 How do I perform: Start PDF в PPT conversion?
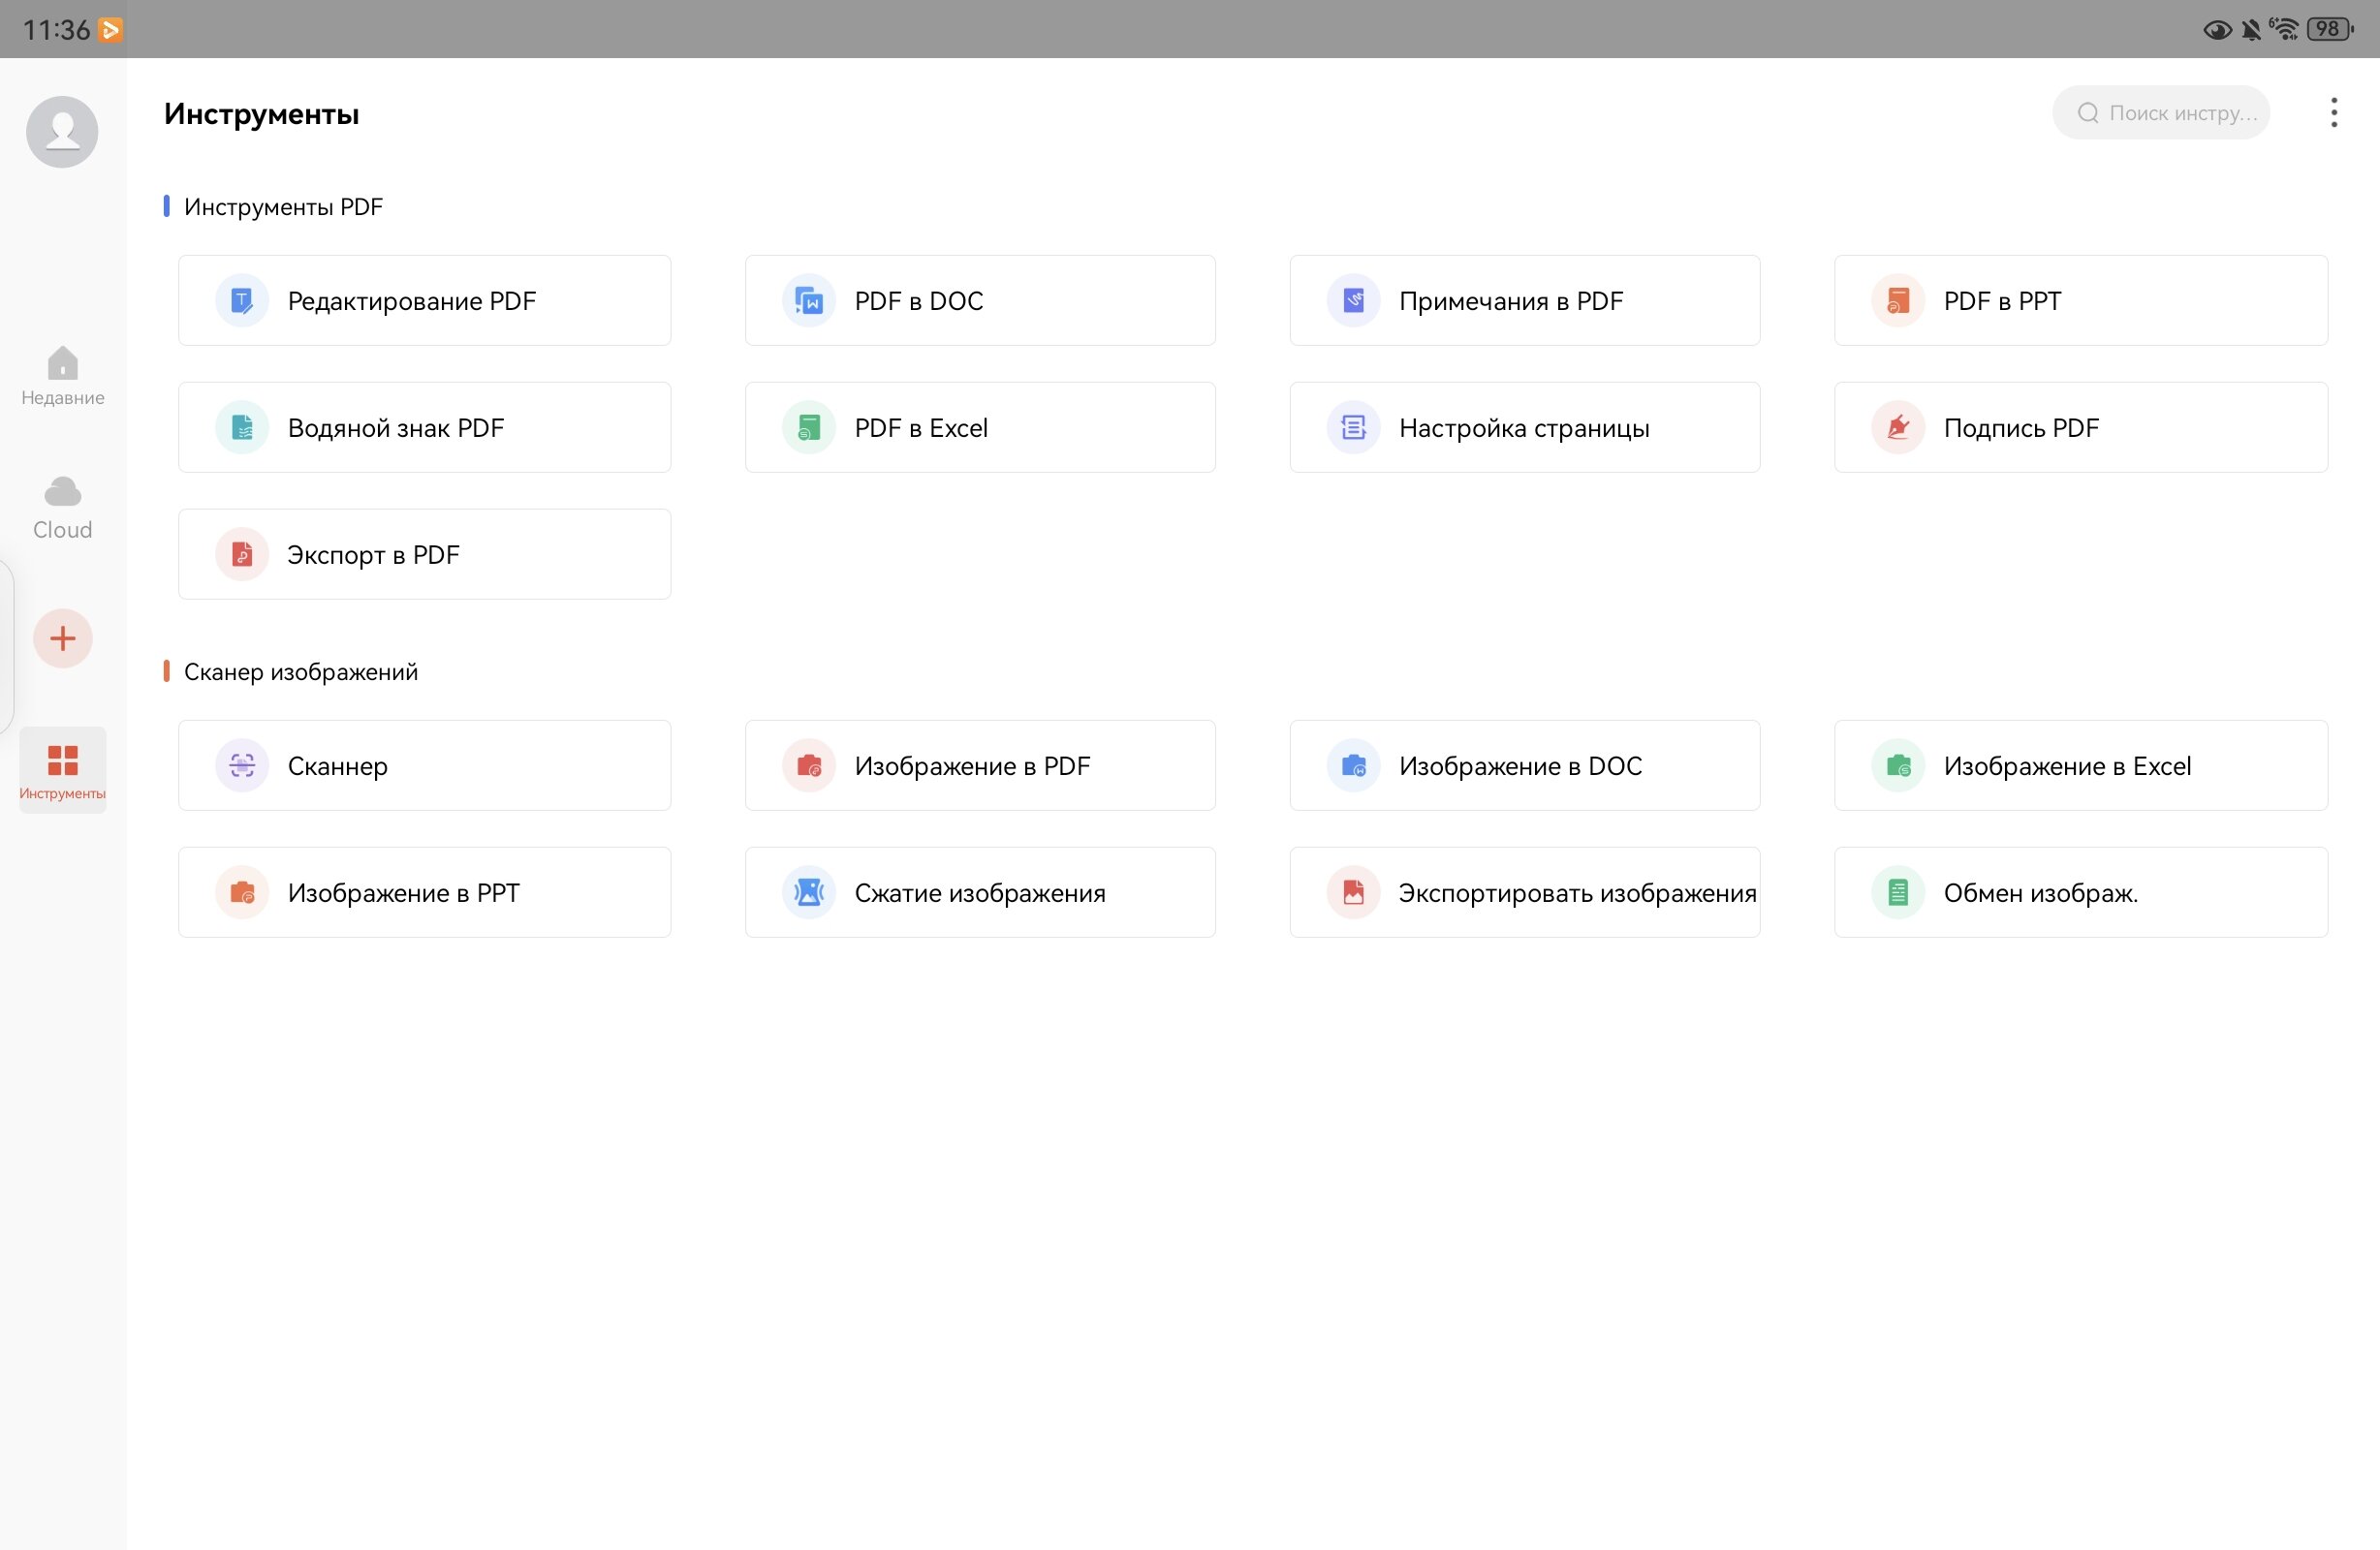point(2080,301)
